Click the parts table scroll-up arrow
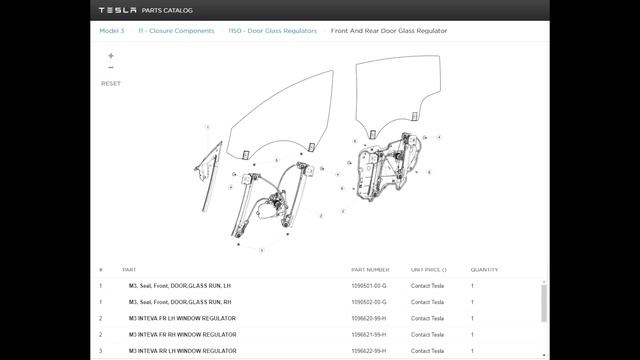This screenshot has width=640, height=360. (x=544, y=282)
